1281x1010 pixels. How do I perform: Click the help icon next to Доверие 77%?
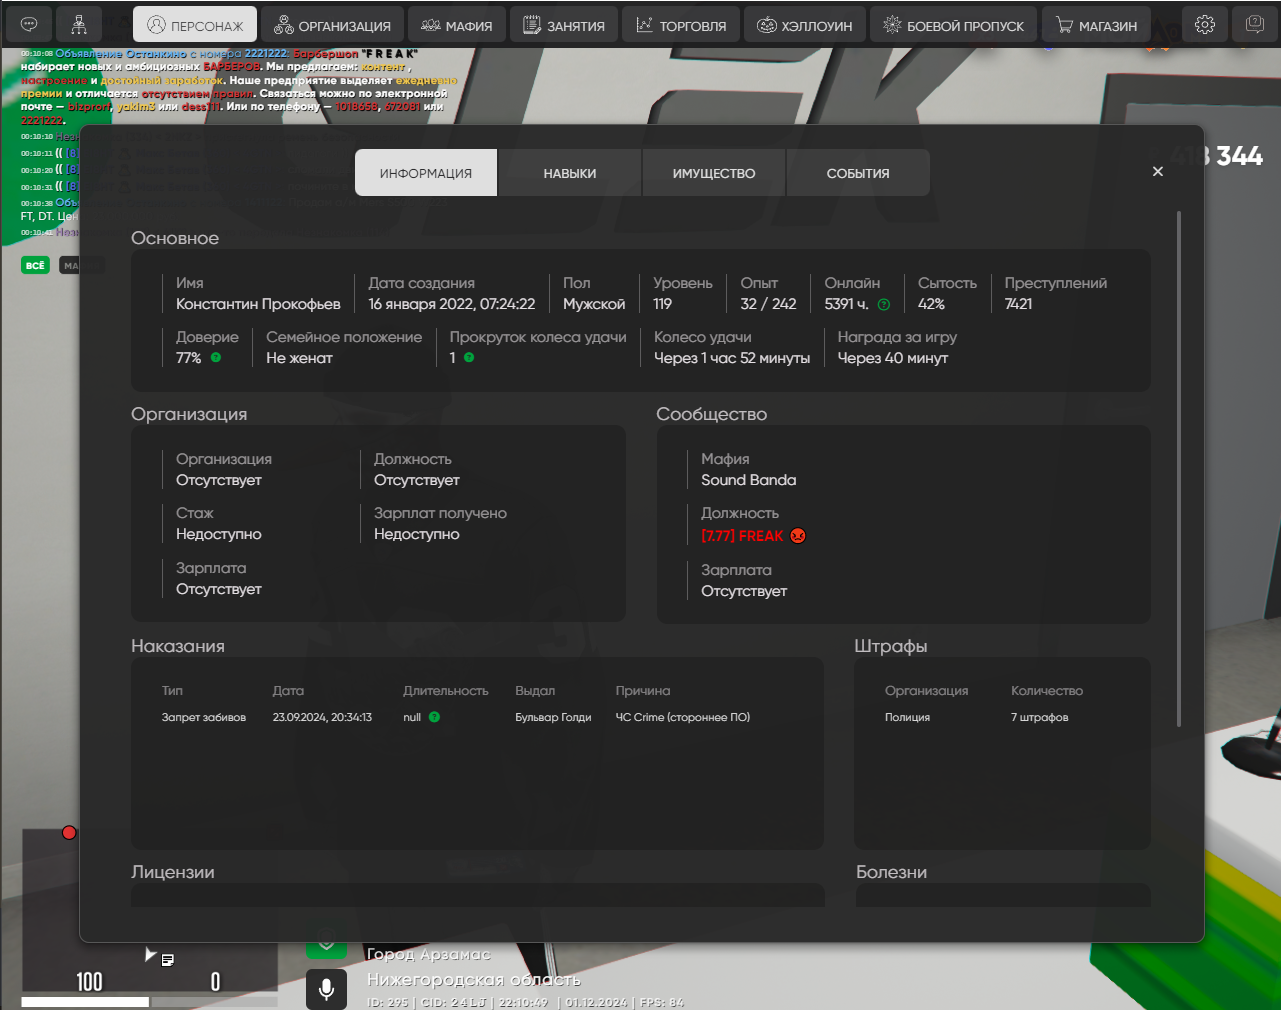click(216, 357)
